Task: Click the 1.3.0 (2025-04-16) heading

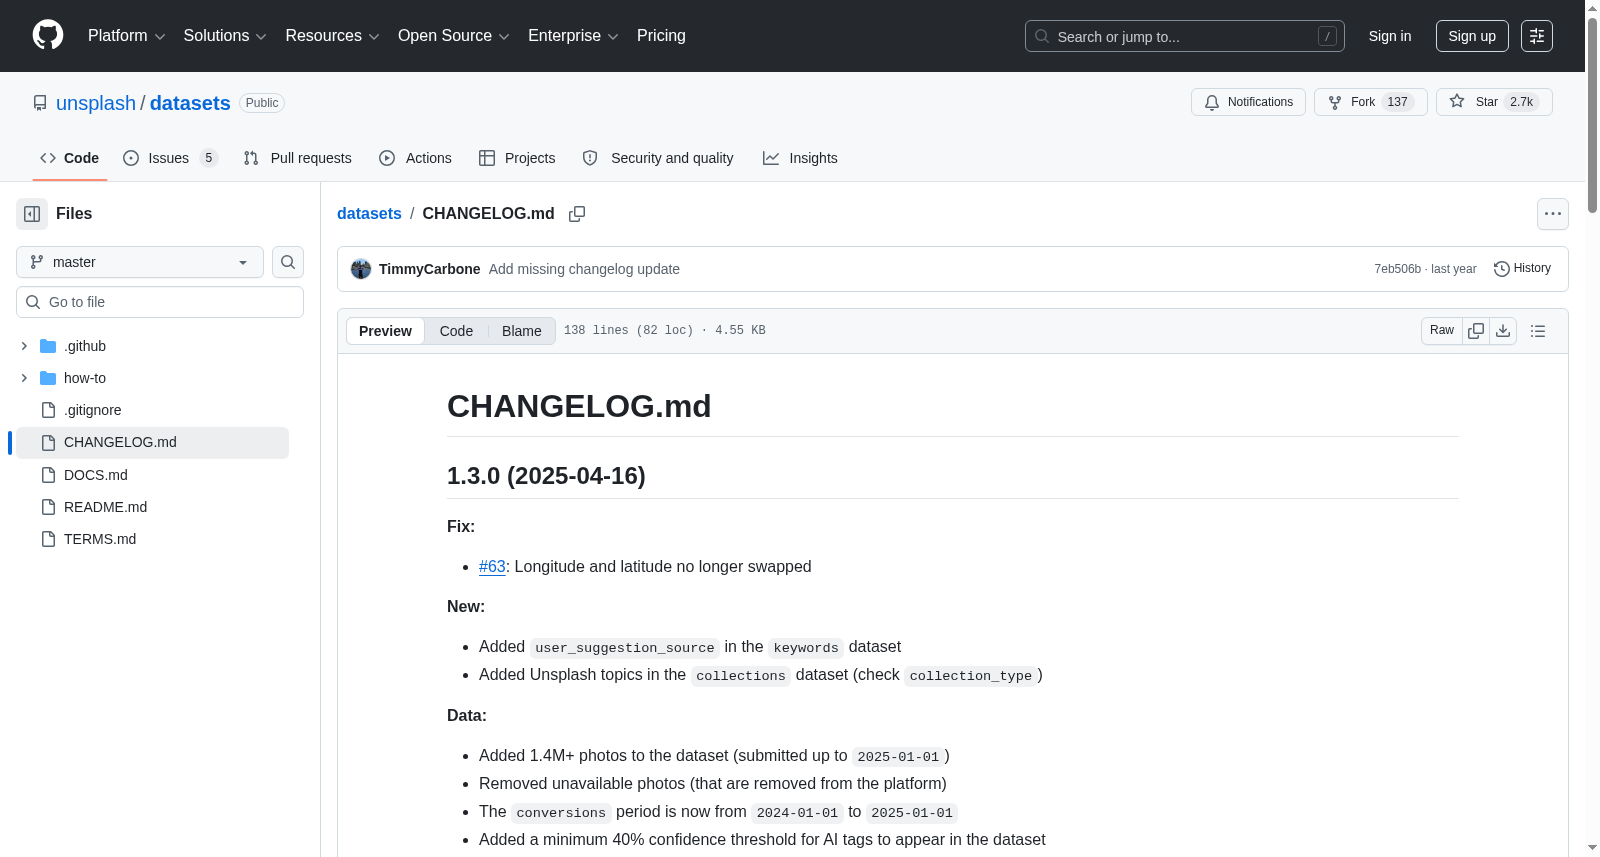Action: [546, 476]
